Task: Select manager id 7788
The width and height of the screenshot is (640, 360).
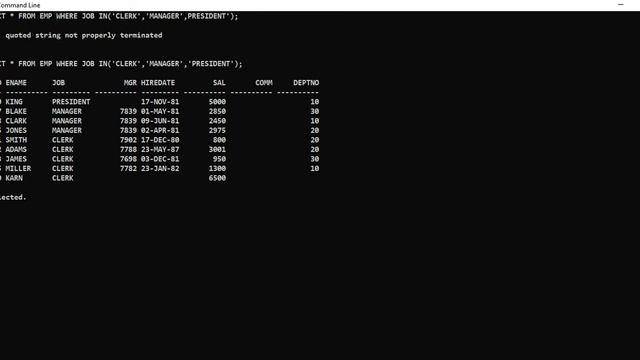Action: click(128, 150)
